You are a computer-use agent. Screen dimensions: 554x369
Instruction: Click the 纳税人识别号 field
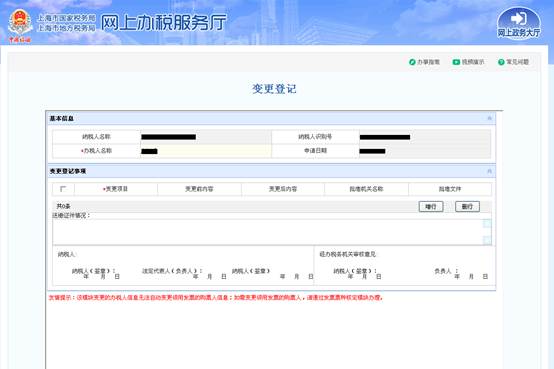coord(425,137)
